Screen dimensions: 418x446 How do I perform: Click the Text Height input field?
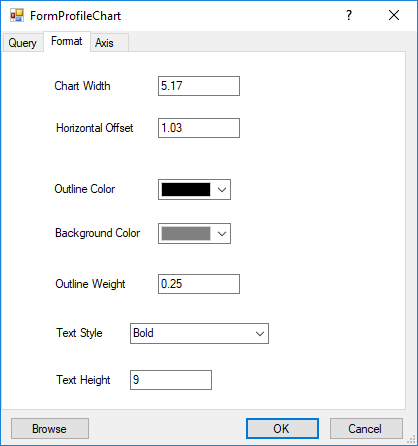point(171,380)
